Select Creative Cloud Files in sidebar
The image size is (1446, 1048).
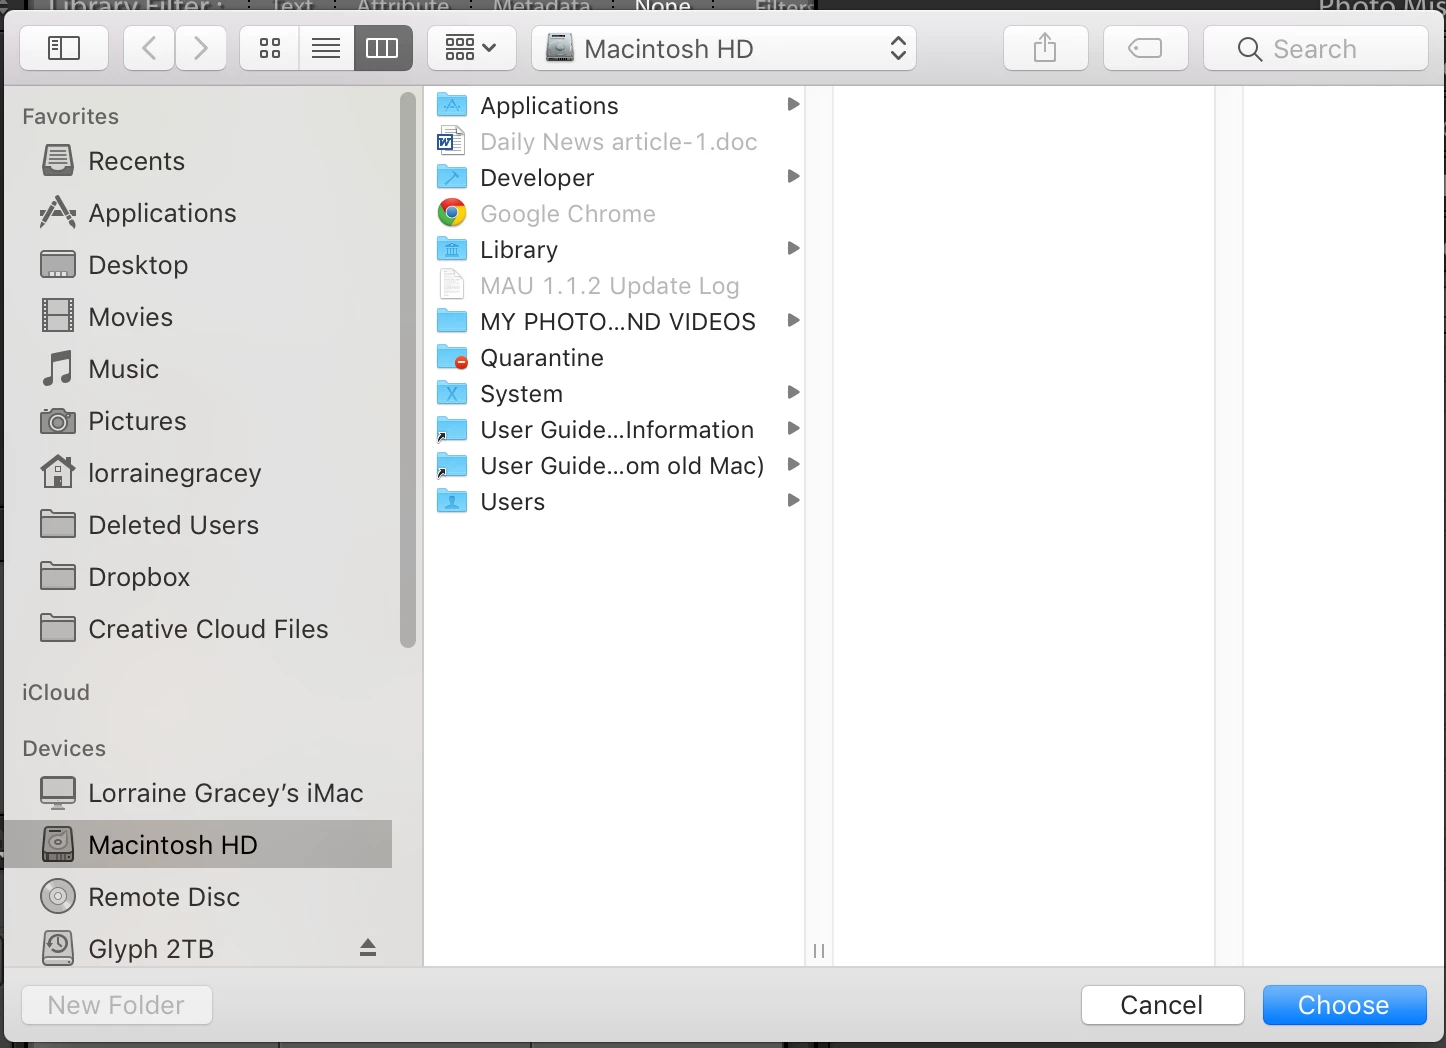pyautogui.click(x=199, y=629)
